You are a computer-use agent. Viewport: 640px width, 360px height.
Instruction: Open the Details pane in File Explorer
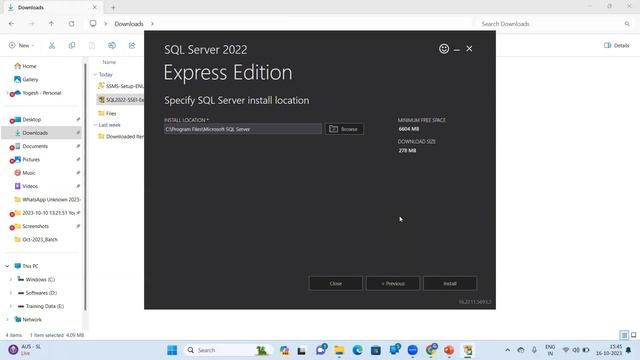click(617, 45)
